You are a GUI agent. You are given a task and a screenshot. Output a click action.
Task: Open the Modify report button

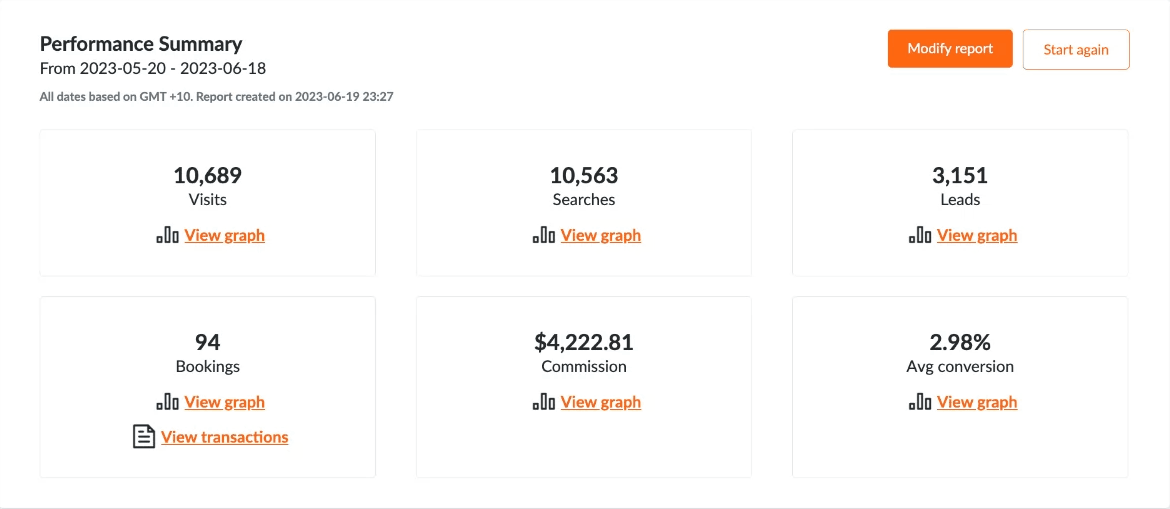[x=950, y=49]
